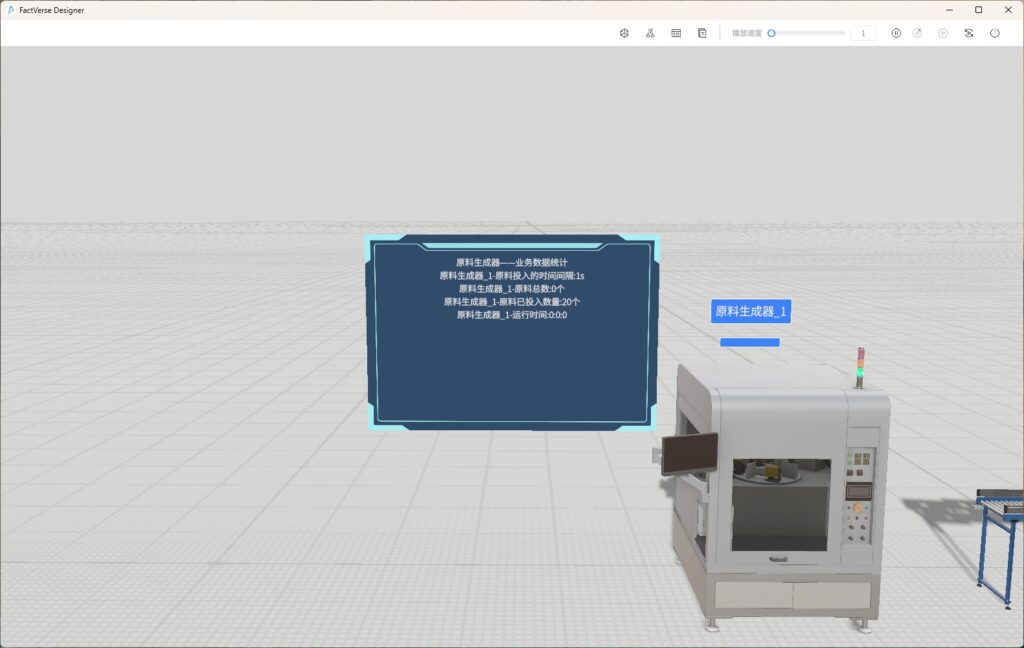Click the 原料生成器_1 blue label
Screen dimensions: 1024x648
750,311
